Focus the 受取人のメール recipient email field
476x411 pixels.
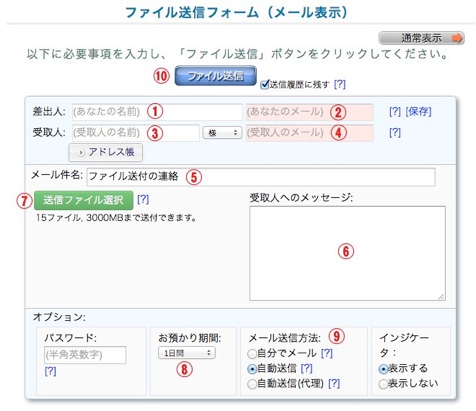[x=310, y=133]
